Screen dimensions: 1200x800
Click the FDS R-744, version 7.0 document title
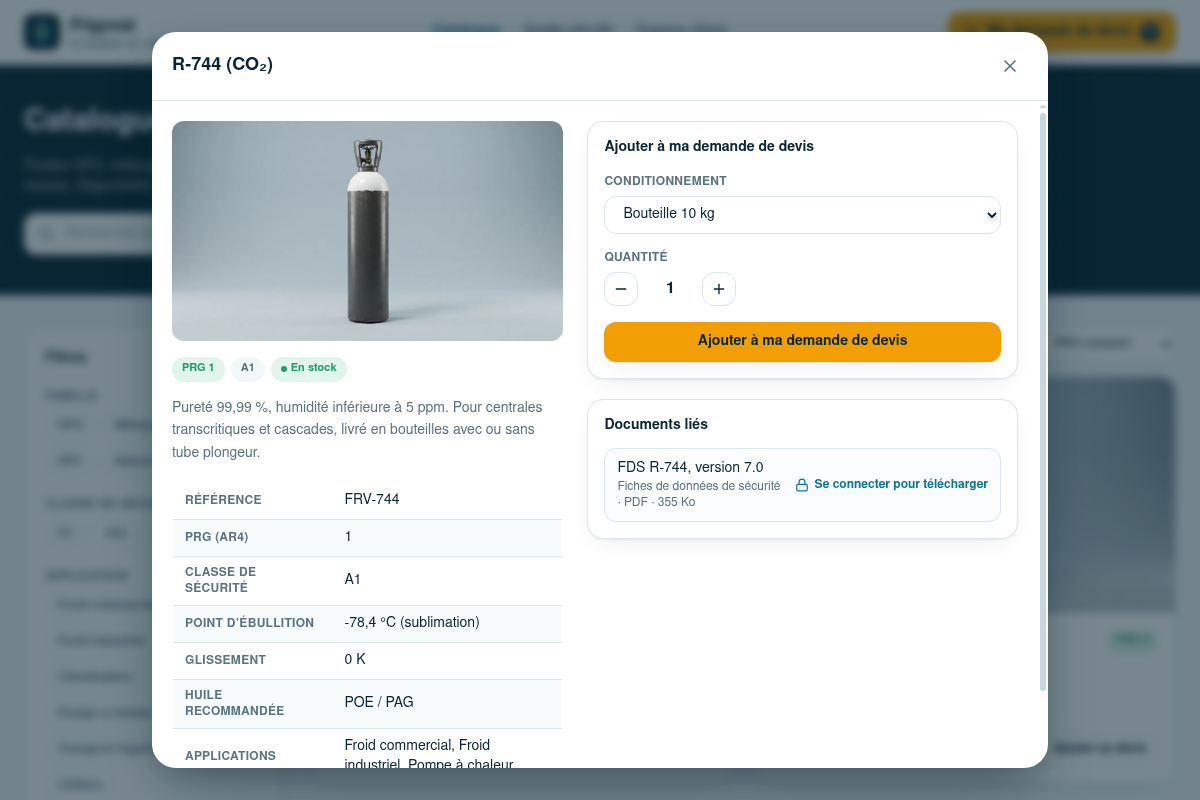690,467
